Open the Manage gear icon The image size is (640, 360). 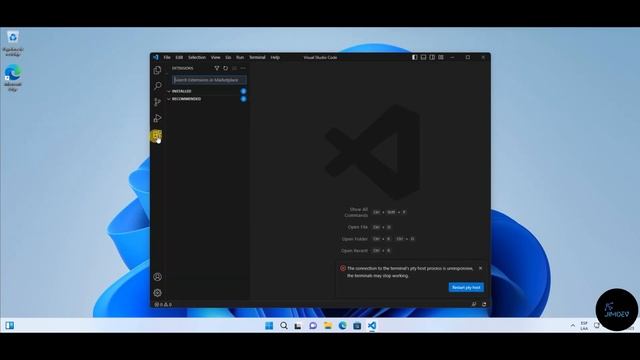click(x=158, y=293)
